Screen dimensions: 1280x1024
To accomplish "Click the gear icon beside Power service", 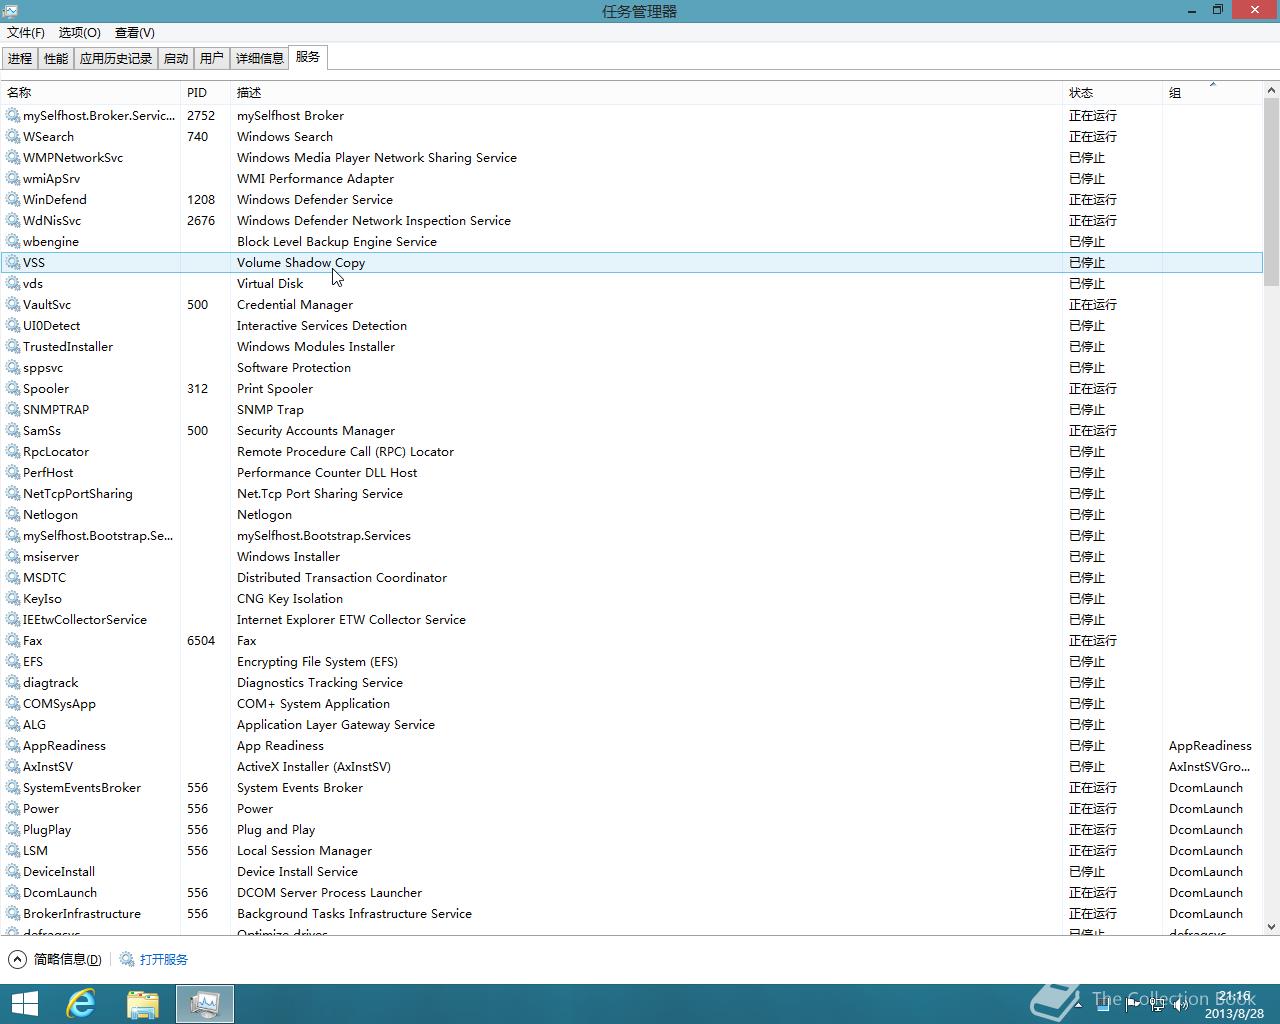I will point(13,809).
